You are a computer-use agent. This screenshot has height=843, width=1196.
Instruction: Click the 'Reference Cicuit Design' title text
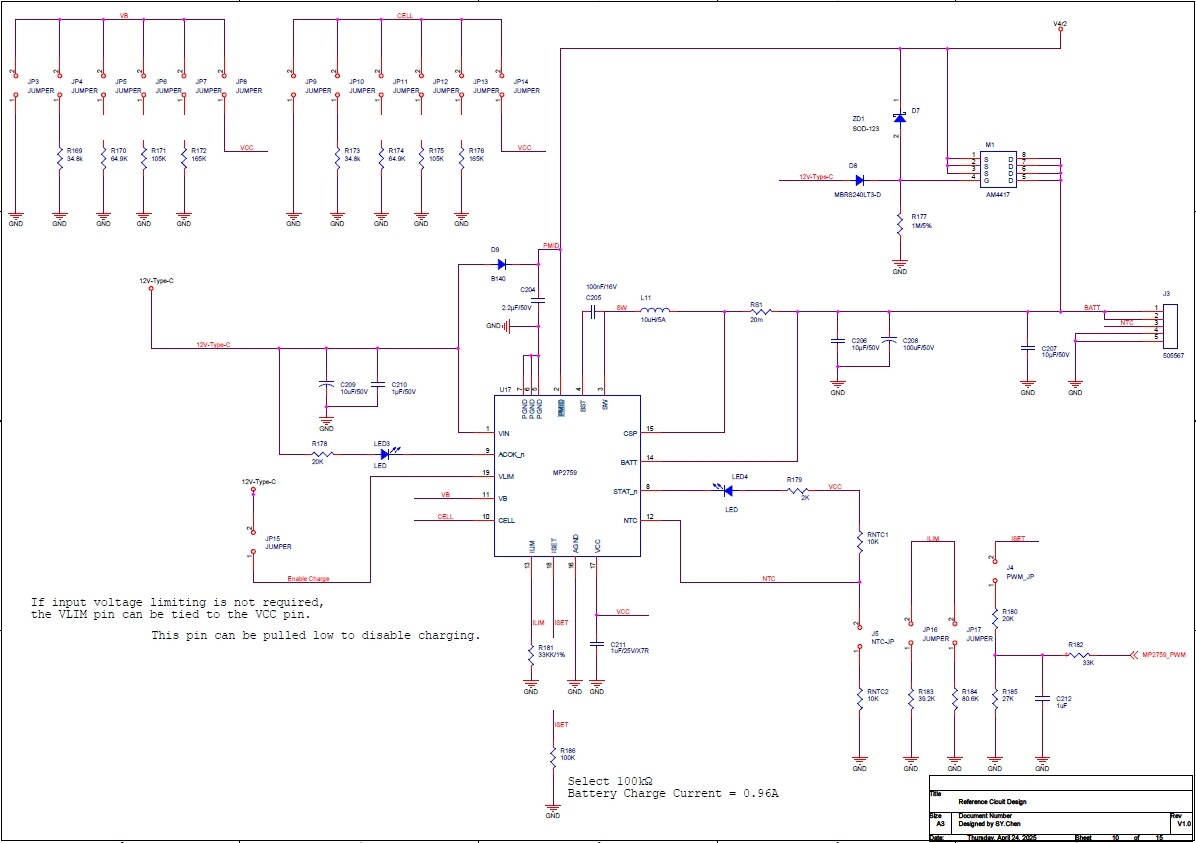click(992, 801)
